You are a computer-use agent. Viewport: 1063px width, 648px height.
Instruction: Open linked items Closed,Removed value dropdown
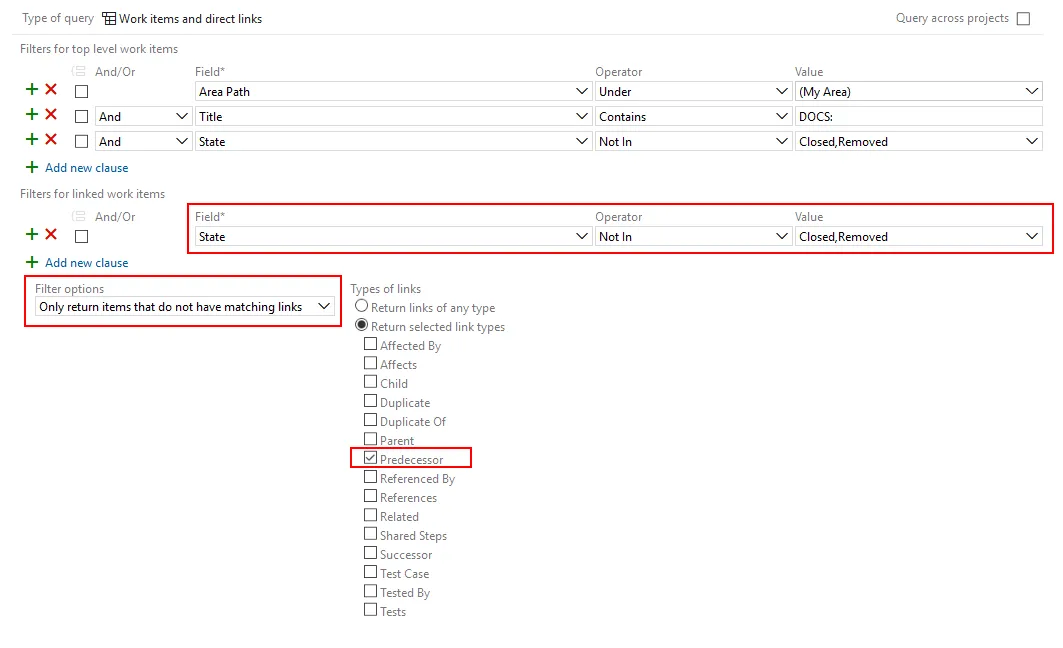pos(919,237)
